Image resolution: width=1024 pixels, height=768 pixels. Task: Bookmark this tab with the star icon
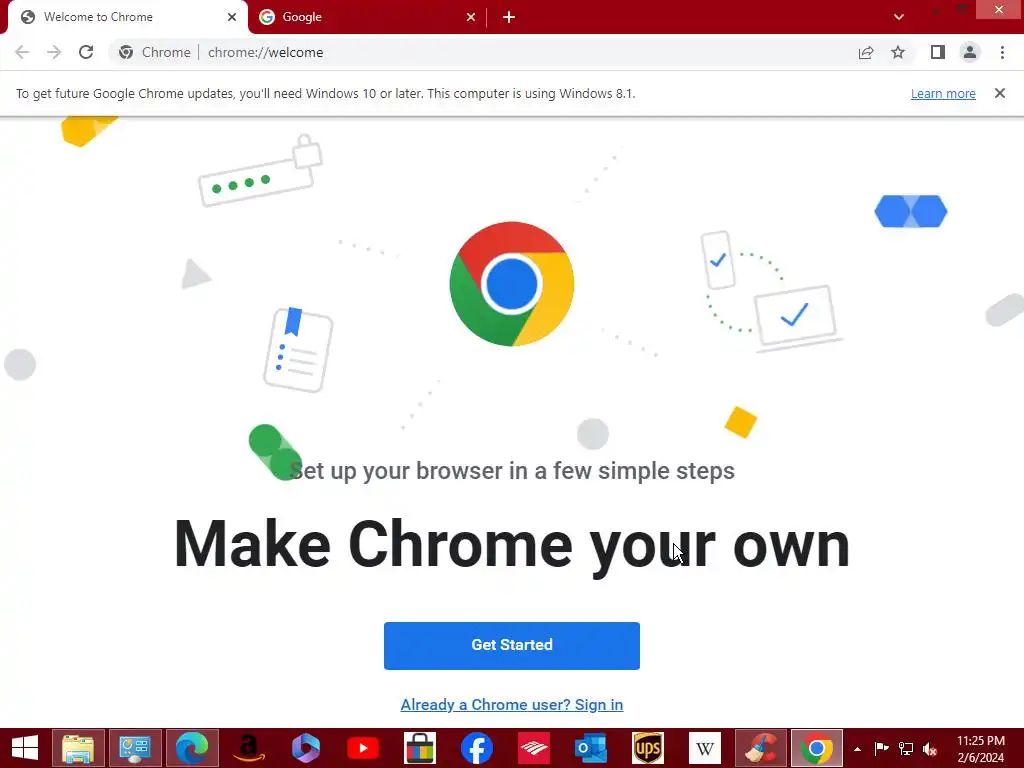(898, 52)
